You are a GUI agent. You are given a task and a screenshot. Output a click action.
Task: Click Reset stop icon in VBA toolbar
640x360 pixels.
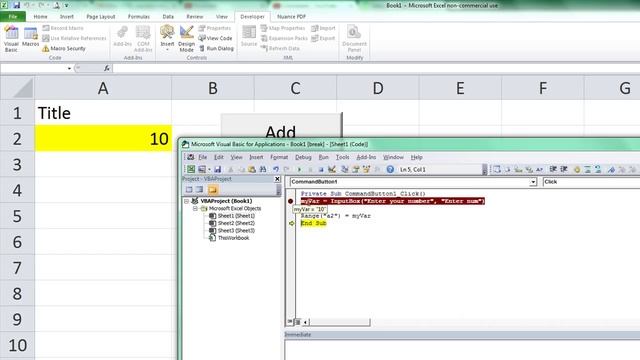pos(321,169)
